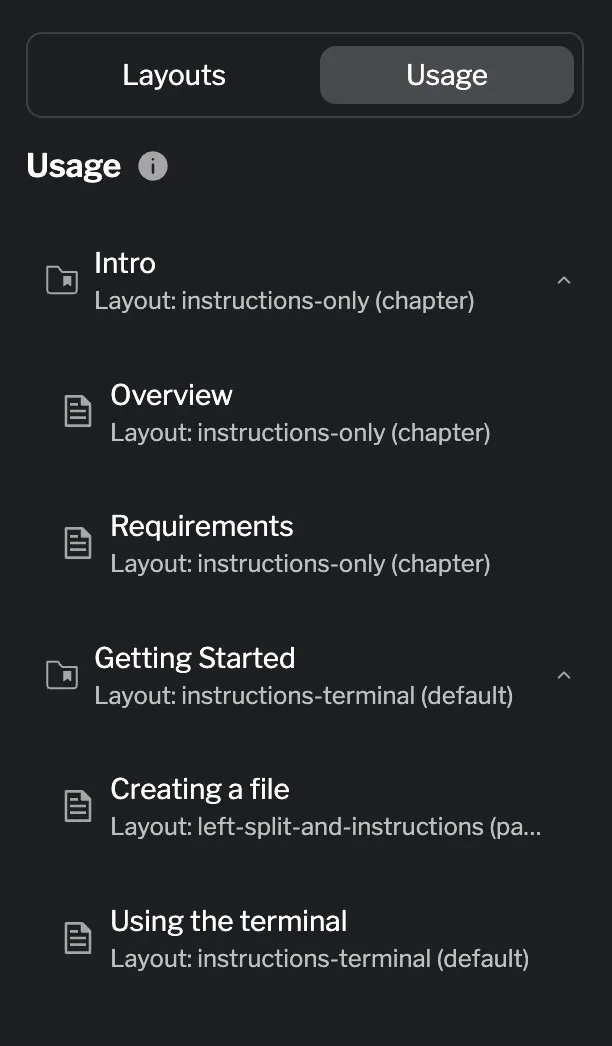Click the folder icon next to Getting Started
The height and width of the screenshot is (1046, 612).
(62, 673)
